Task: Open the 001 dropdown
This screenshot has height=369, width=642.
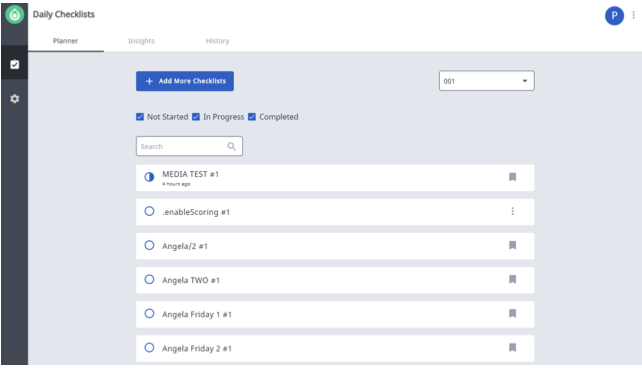Action: pos(486,81)
